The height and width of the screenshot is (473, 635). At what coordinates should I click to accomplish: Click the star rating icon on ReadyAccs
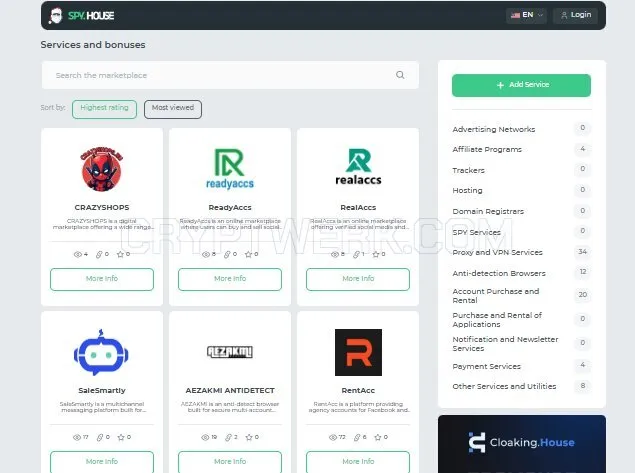pyautogui.click(x=248, y=254)
